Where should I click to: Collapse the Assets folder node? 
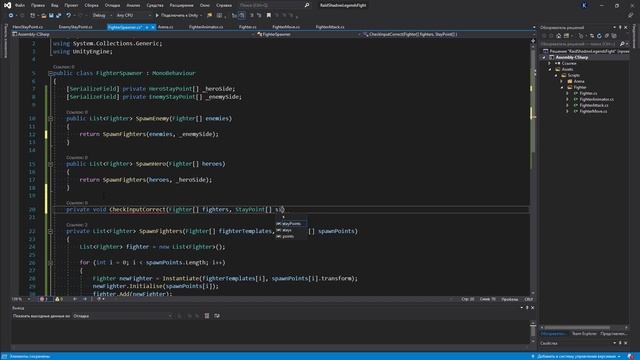click(550, 69)
